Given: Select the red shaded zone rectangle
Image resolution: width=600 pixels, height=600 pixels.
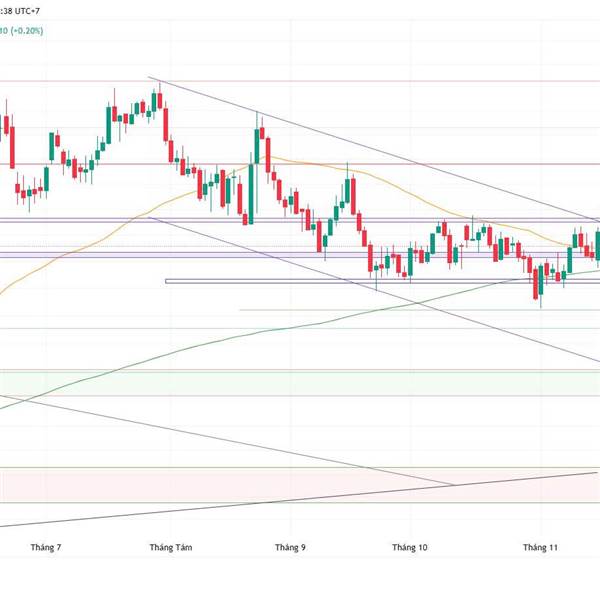Looking at the screenshot, I should pyautogui.click(x=300, y=485).
